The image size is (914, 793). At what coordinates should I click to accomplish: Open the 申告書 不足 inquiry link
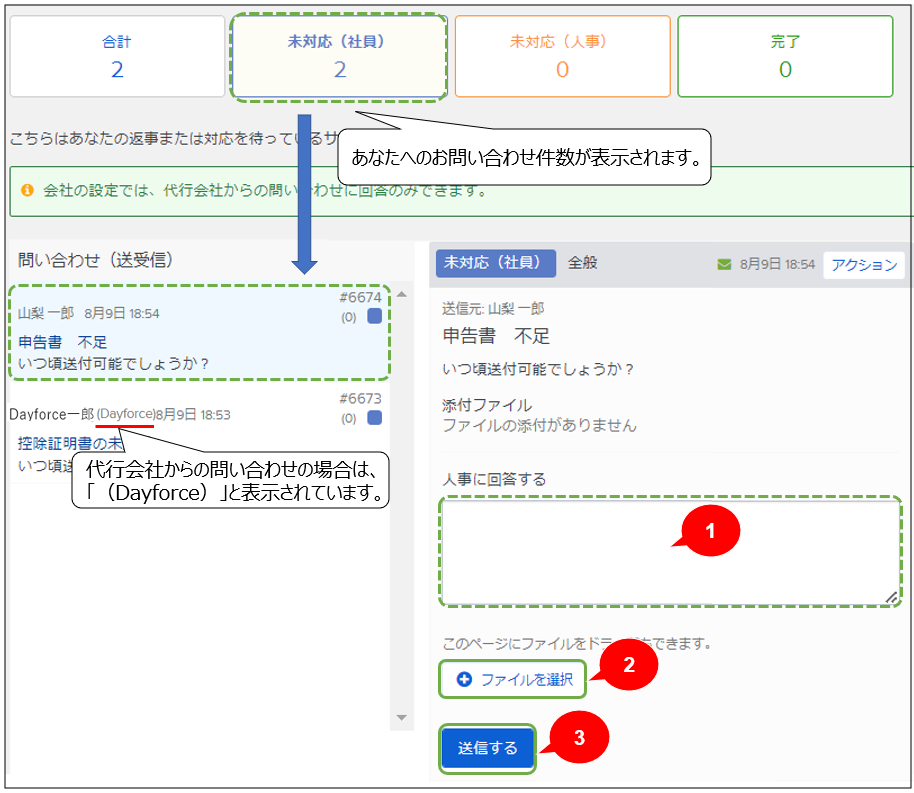(x=62, y=342)
